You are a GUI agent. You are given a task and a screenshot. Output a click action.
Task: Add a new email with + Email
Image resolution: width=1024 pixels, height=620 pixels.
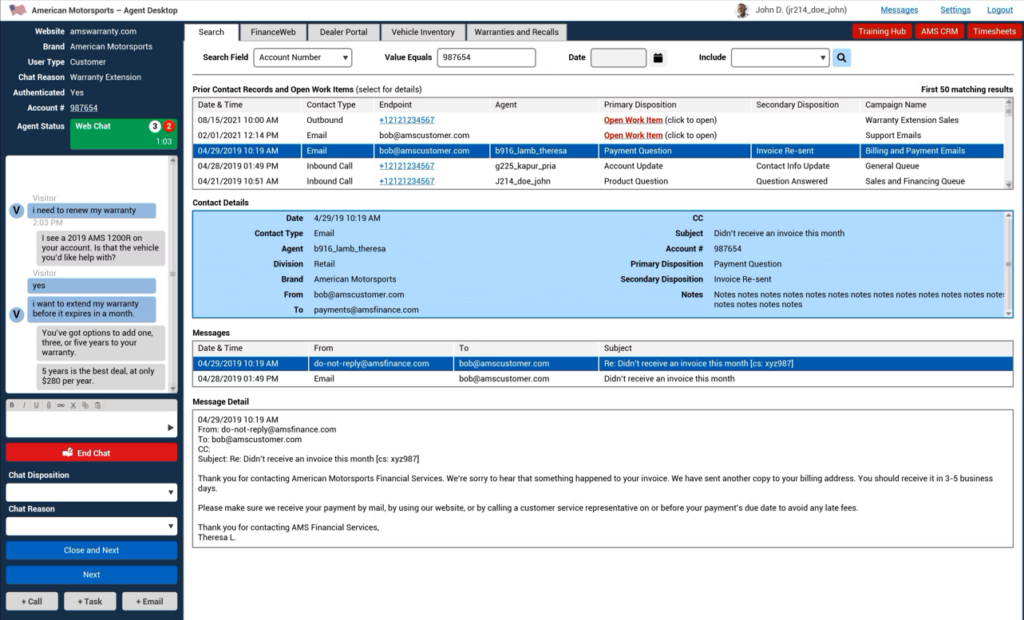pyautogui.click(x=150, y=601)
